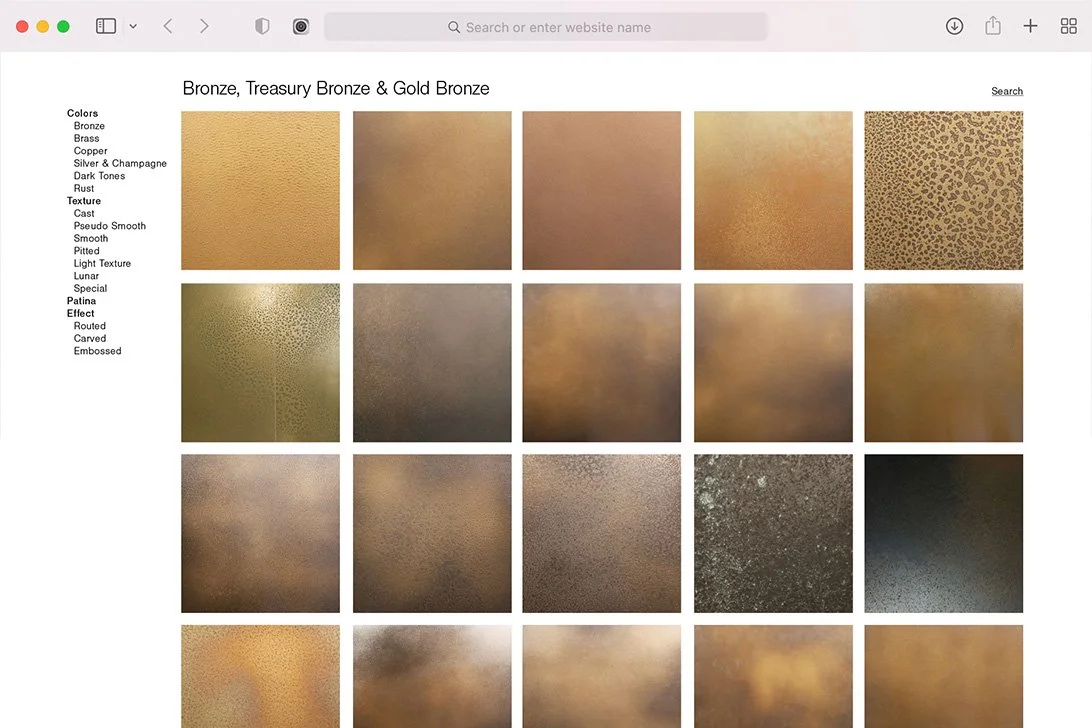This screenshot has height=728, width=1092.
Task: Show downloads with the arrow icon
Action: click(x=954, y=26)
